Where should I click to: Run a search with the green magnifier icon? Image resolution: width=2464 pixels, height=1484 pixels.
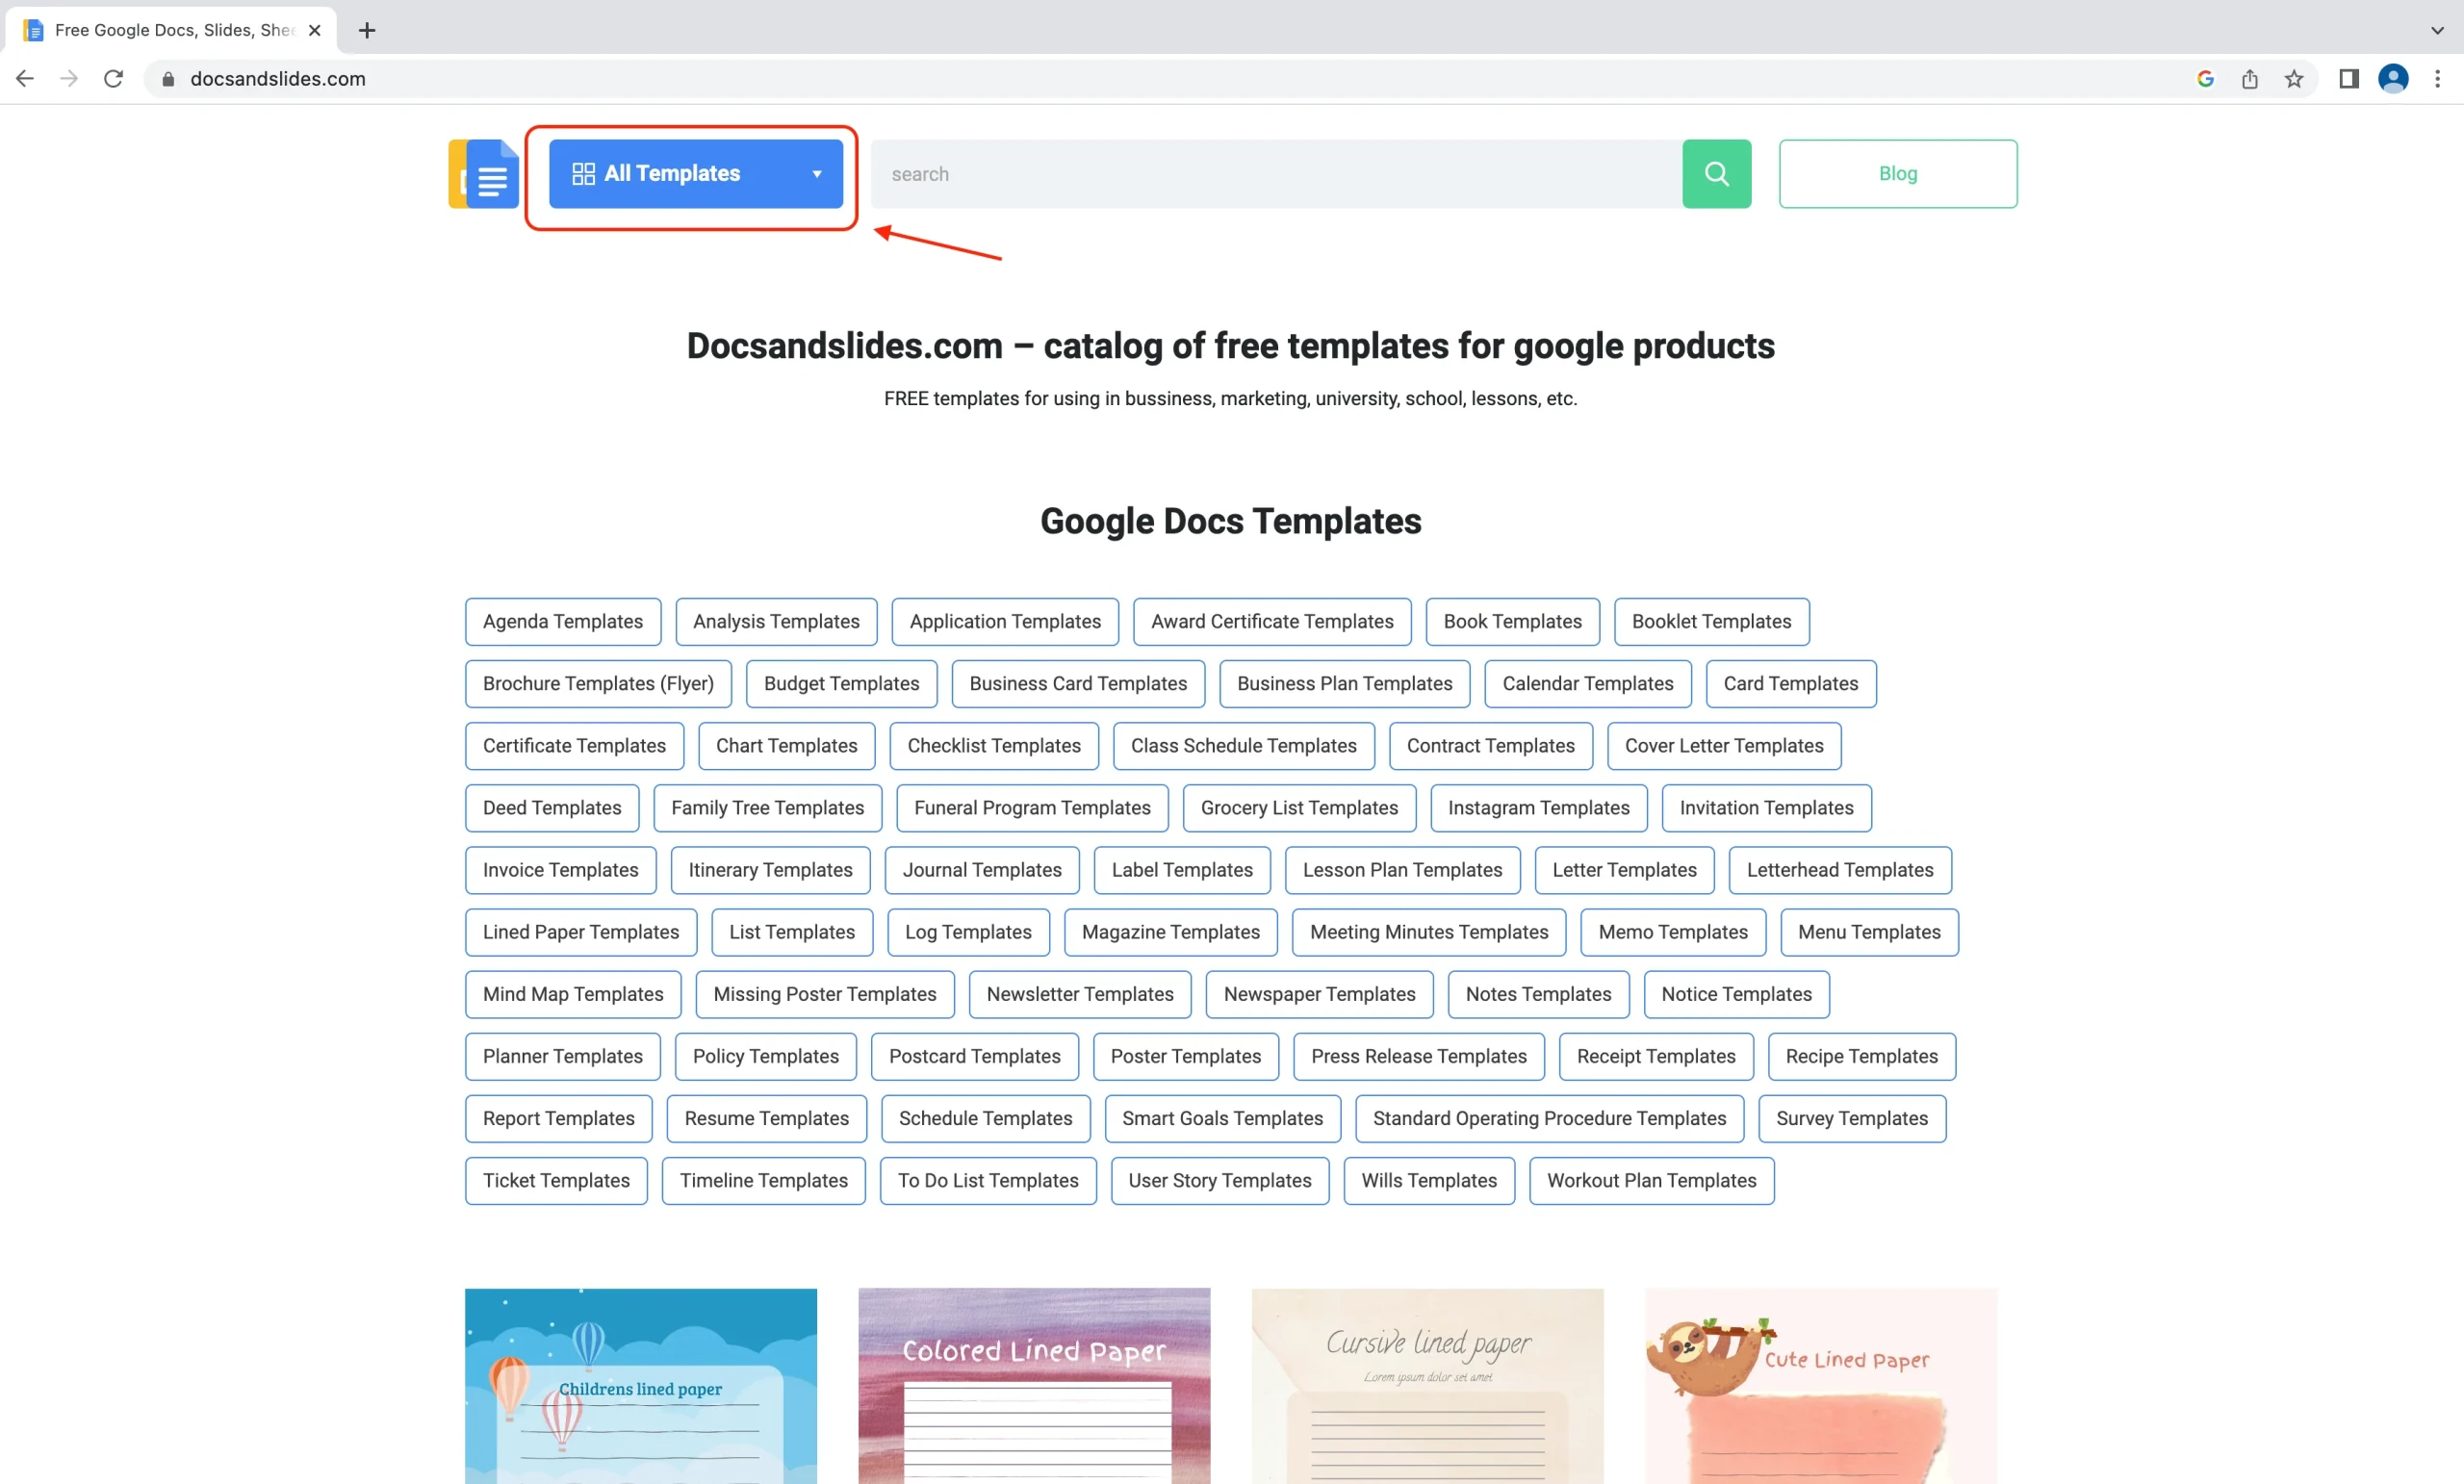pyautogui.click(x=1716, y=173)
